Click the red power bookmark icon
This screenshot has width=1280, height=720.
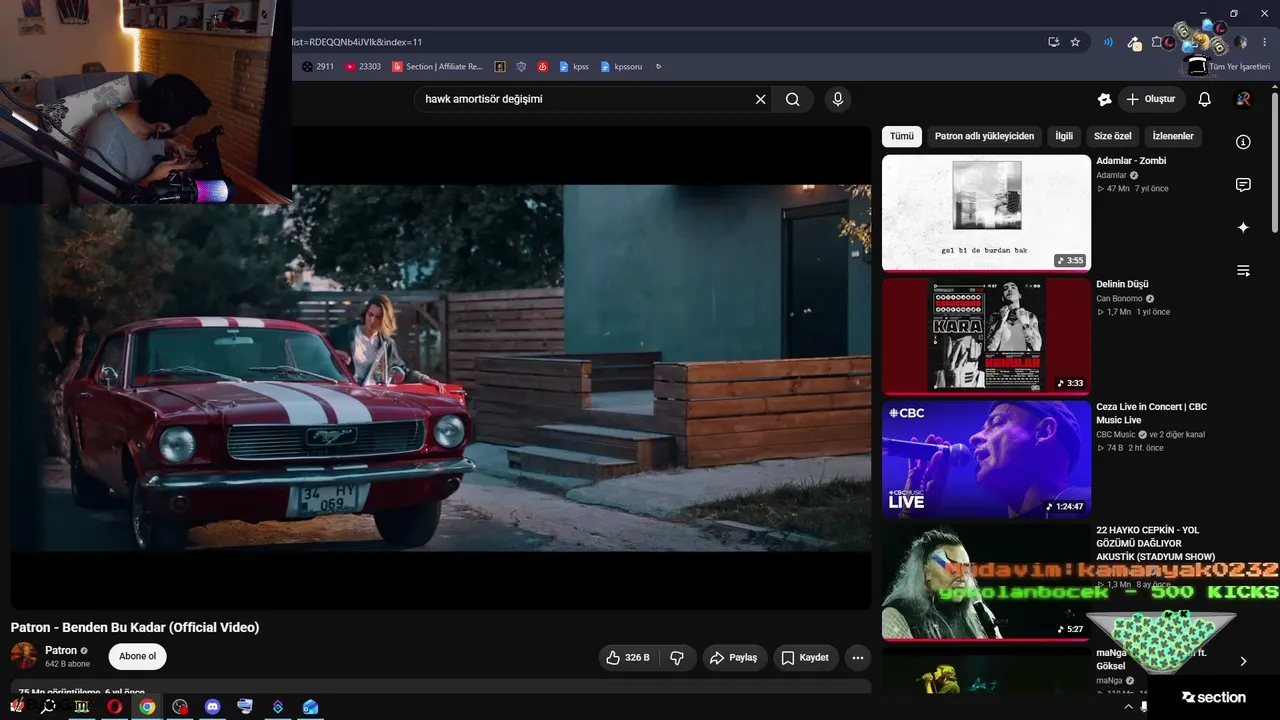[543, 67]
